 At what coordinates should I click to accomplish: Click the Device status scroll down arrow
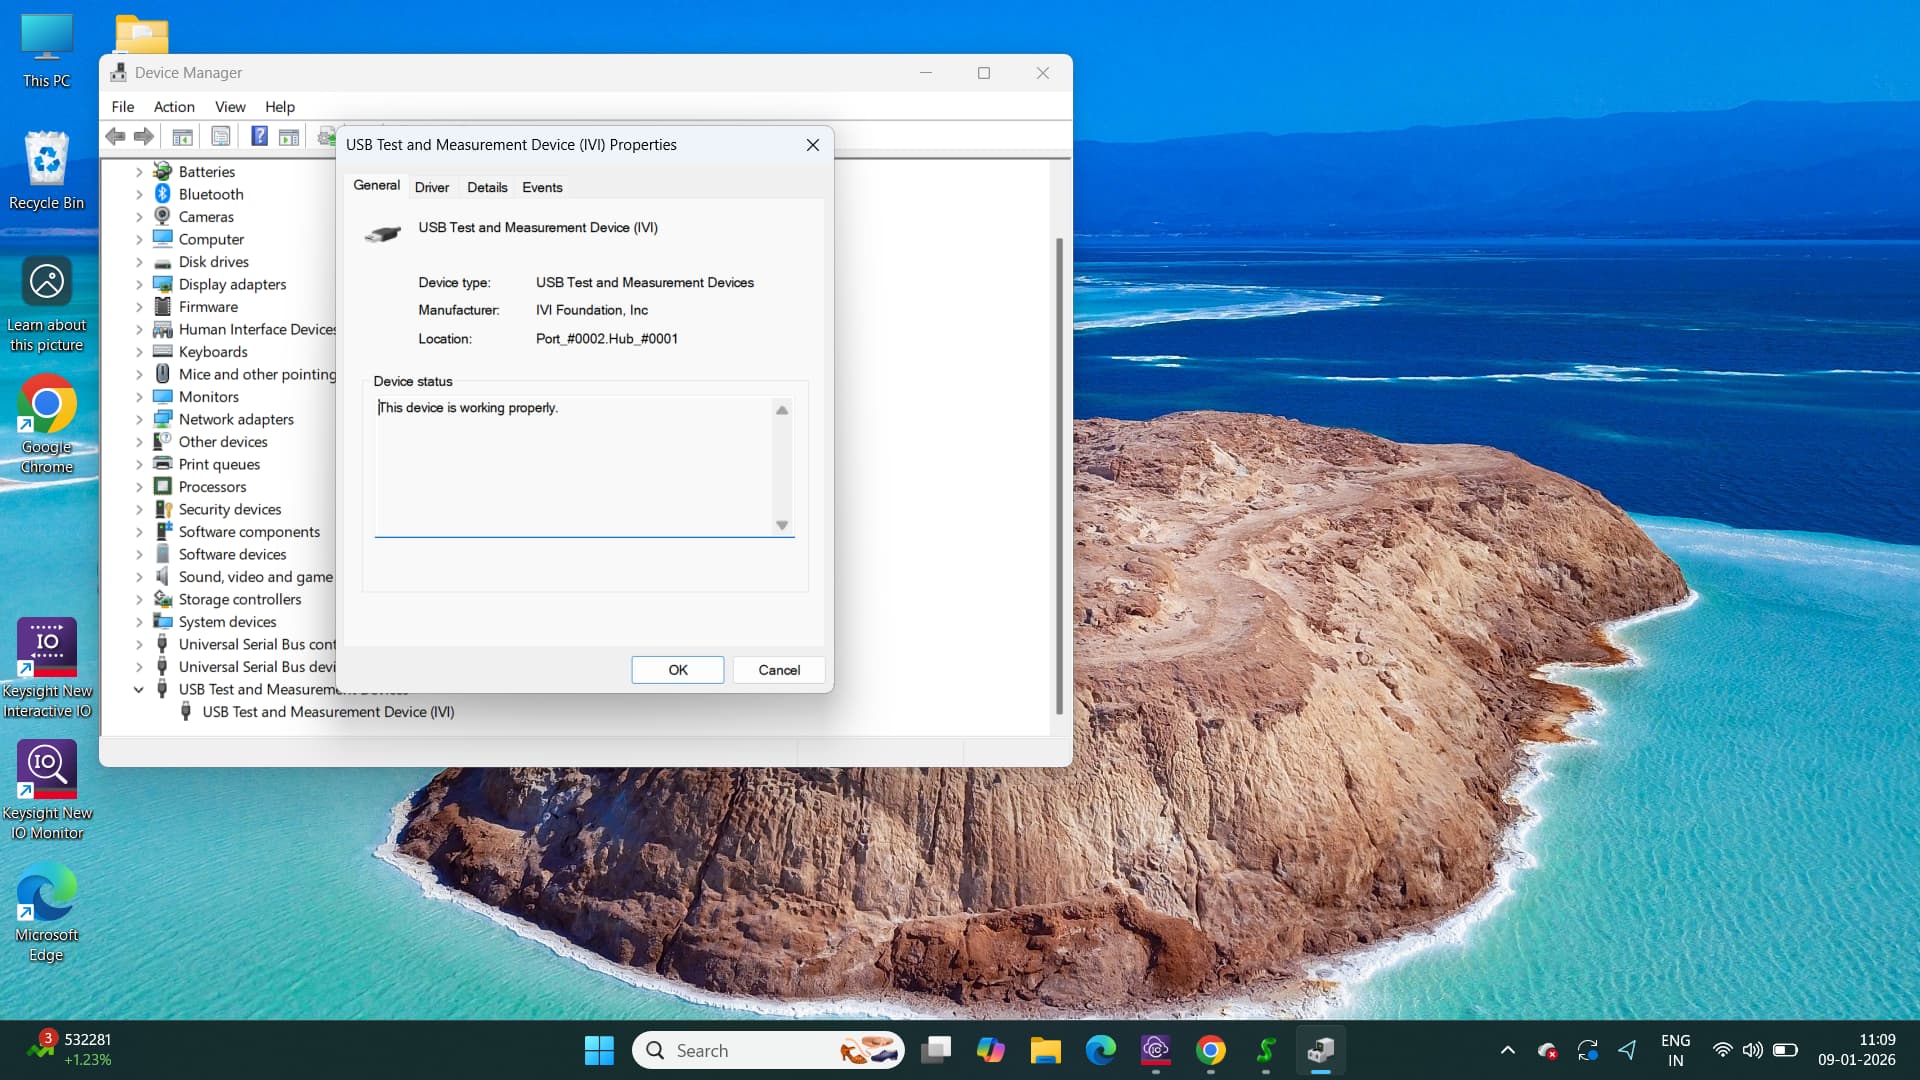pyautogui.click(x=782, y=525)
